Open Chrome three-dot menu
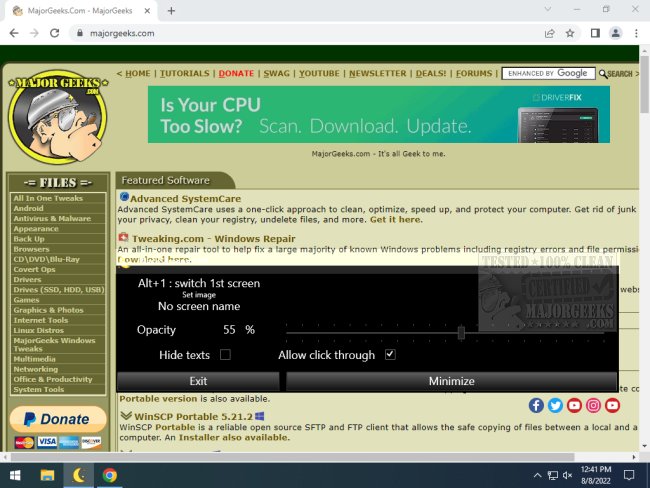Viewport: 650px width, 488px height. click(636, 33)
